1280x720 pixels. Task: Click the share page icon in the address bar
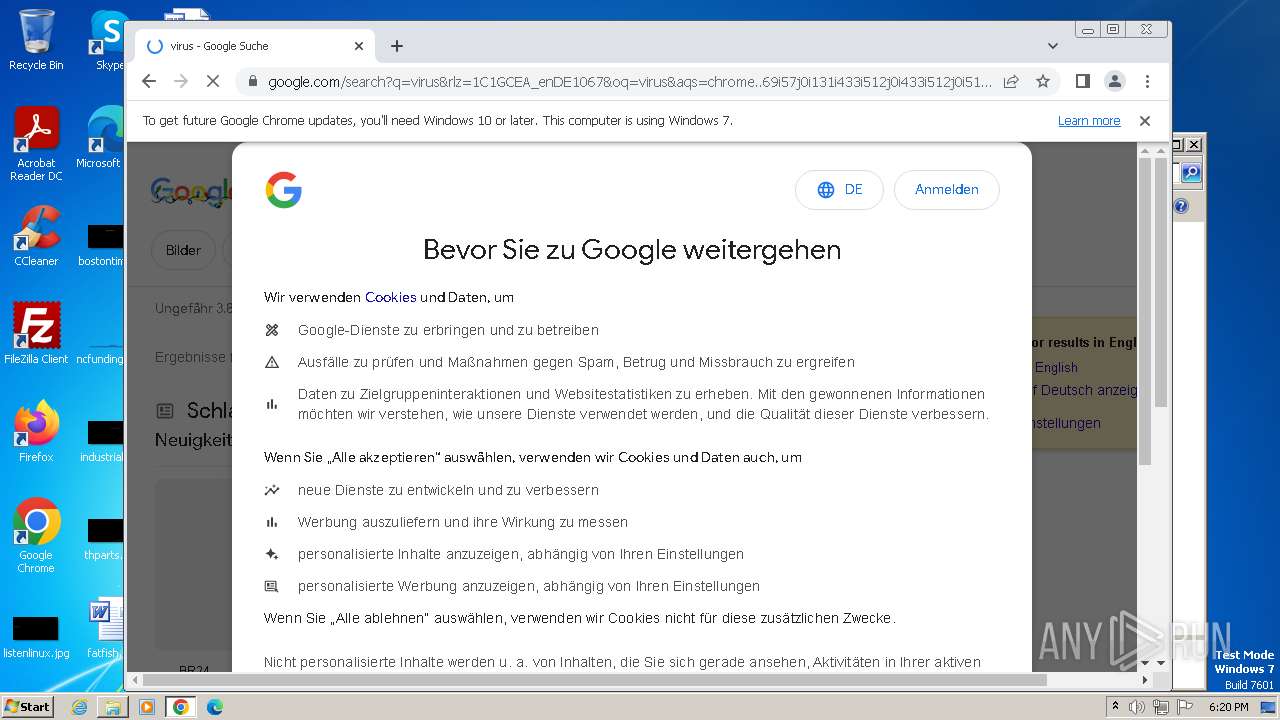[1011, 81]
